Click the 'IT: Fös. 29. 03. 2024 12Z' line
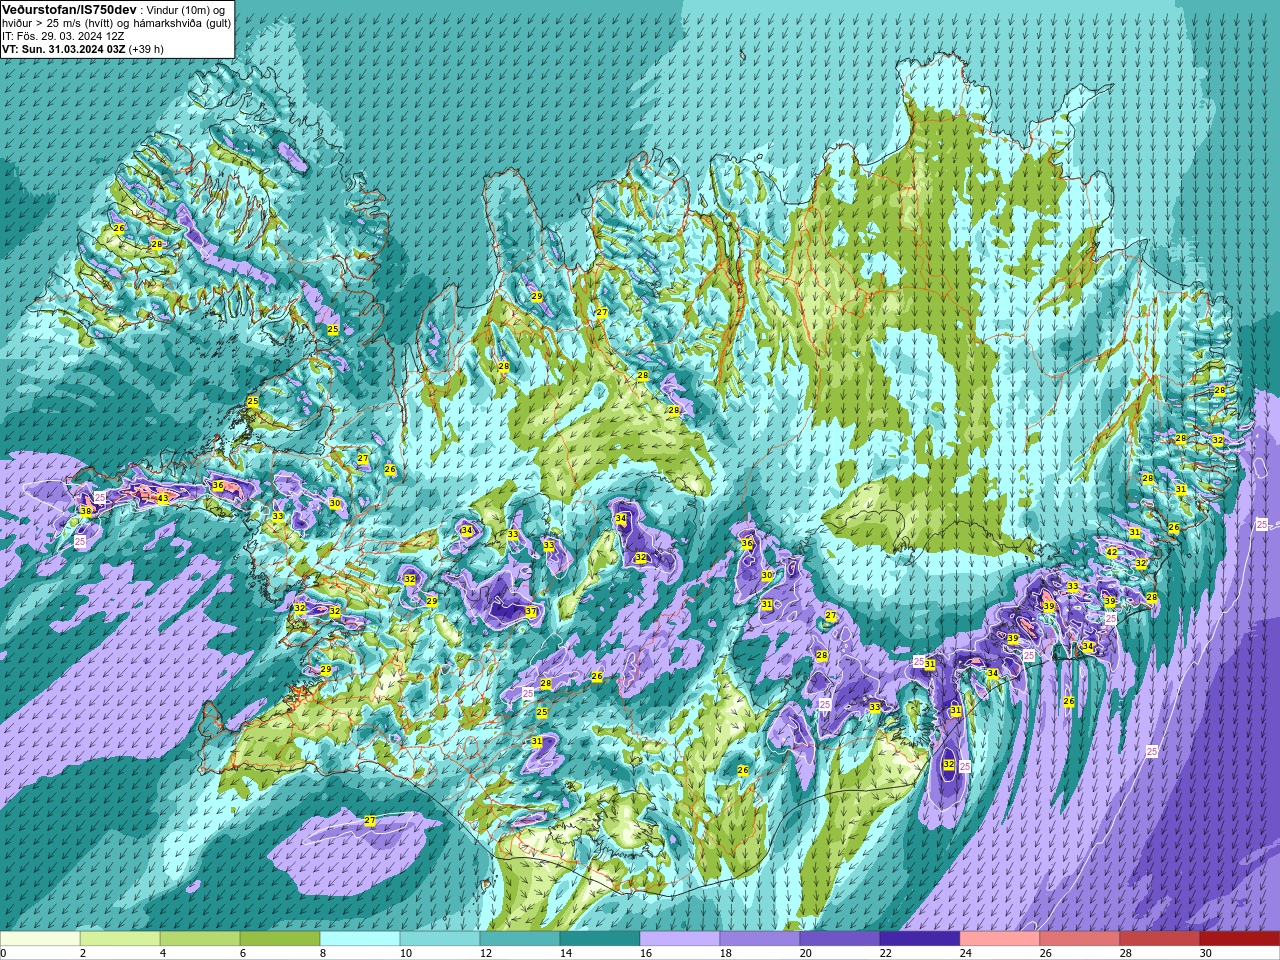The width and height of the screenshot is (1280, 960). pyautogui.click(x=63, y=35)
